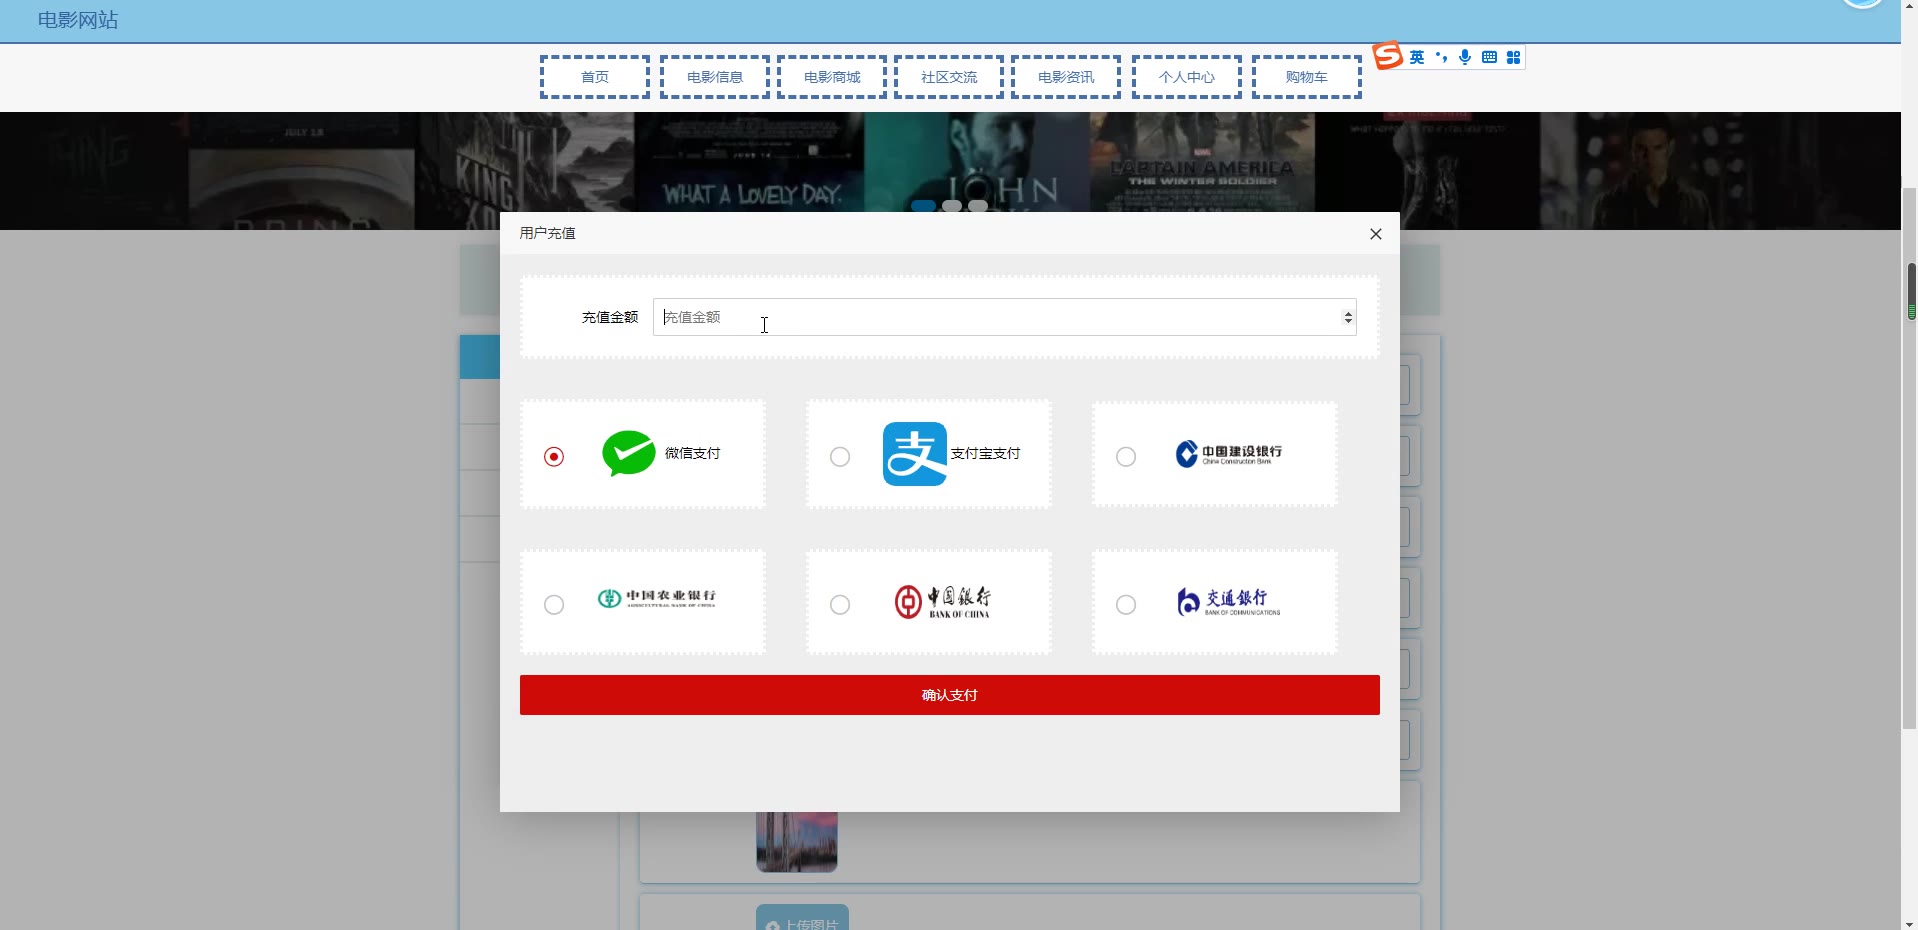Screen dimensions: 1918x930
Task: Open the 社区交流 navigation item
Action: (949, 77)
